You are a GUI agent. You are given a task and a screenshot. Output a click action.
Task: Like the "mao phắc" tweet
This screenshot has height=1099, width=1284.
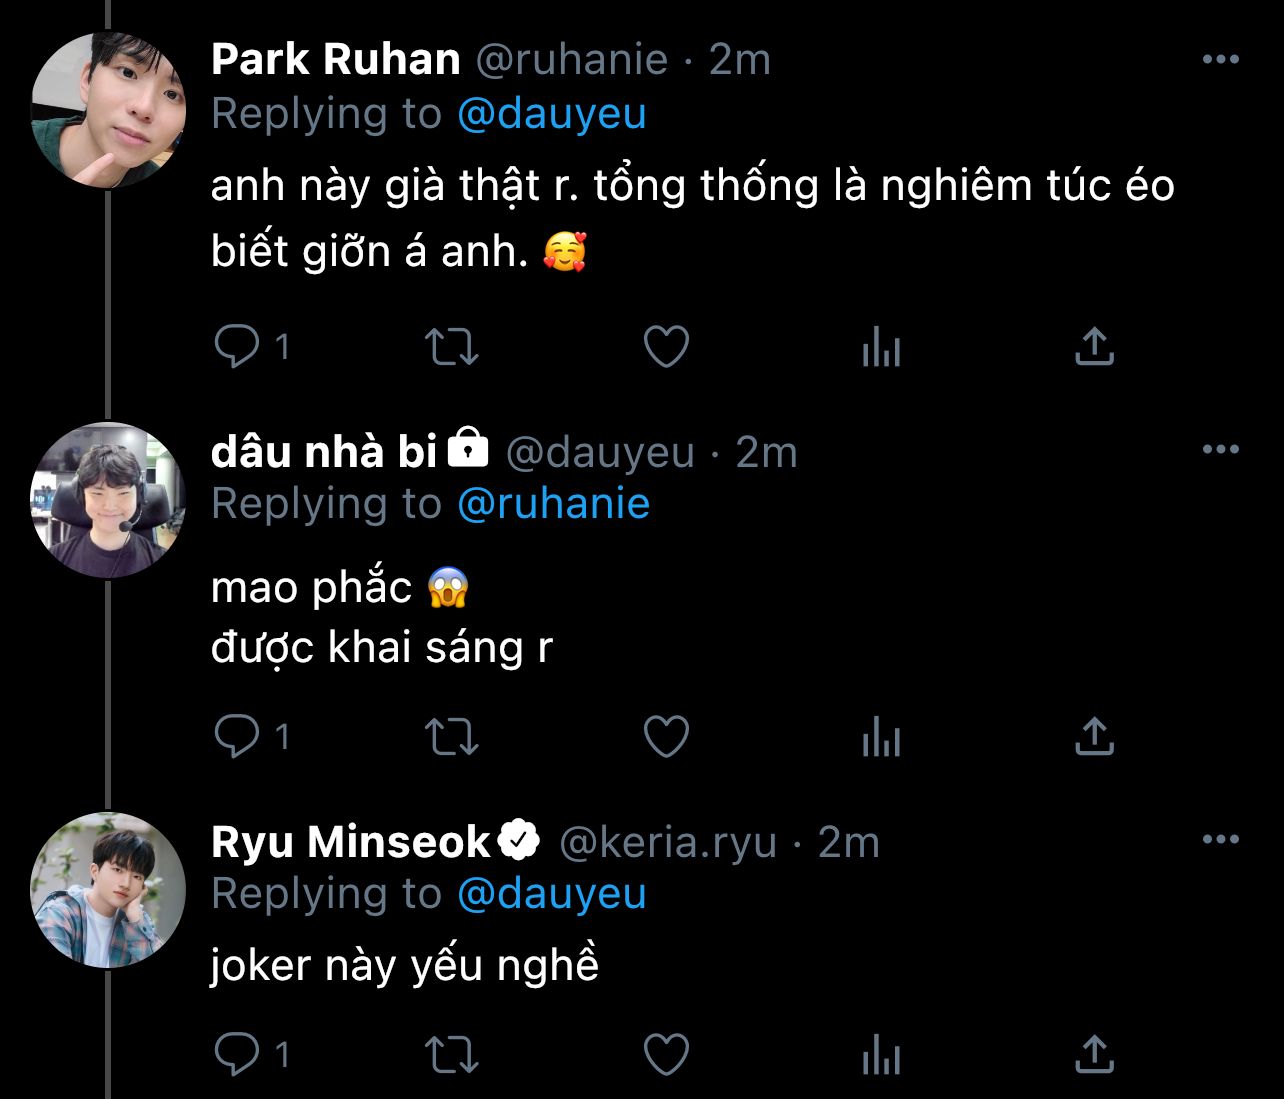click(x=666, y=737)
